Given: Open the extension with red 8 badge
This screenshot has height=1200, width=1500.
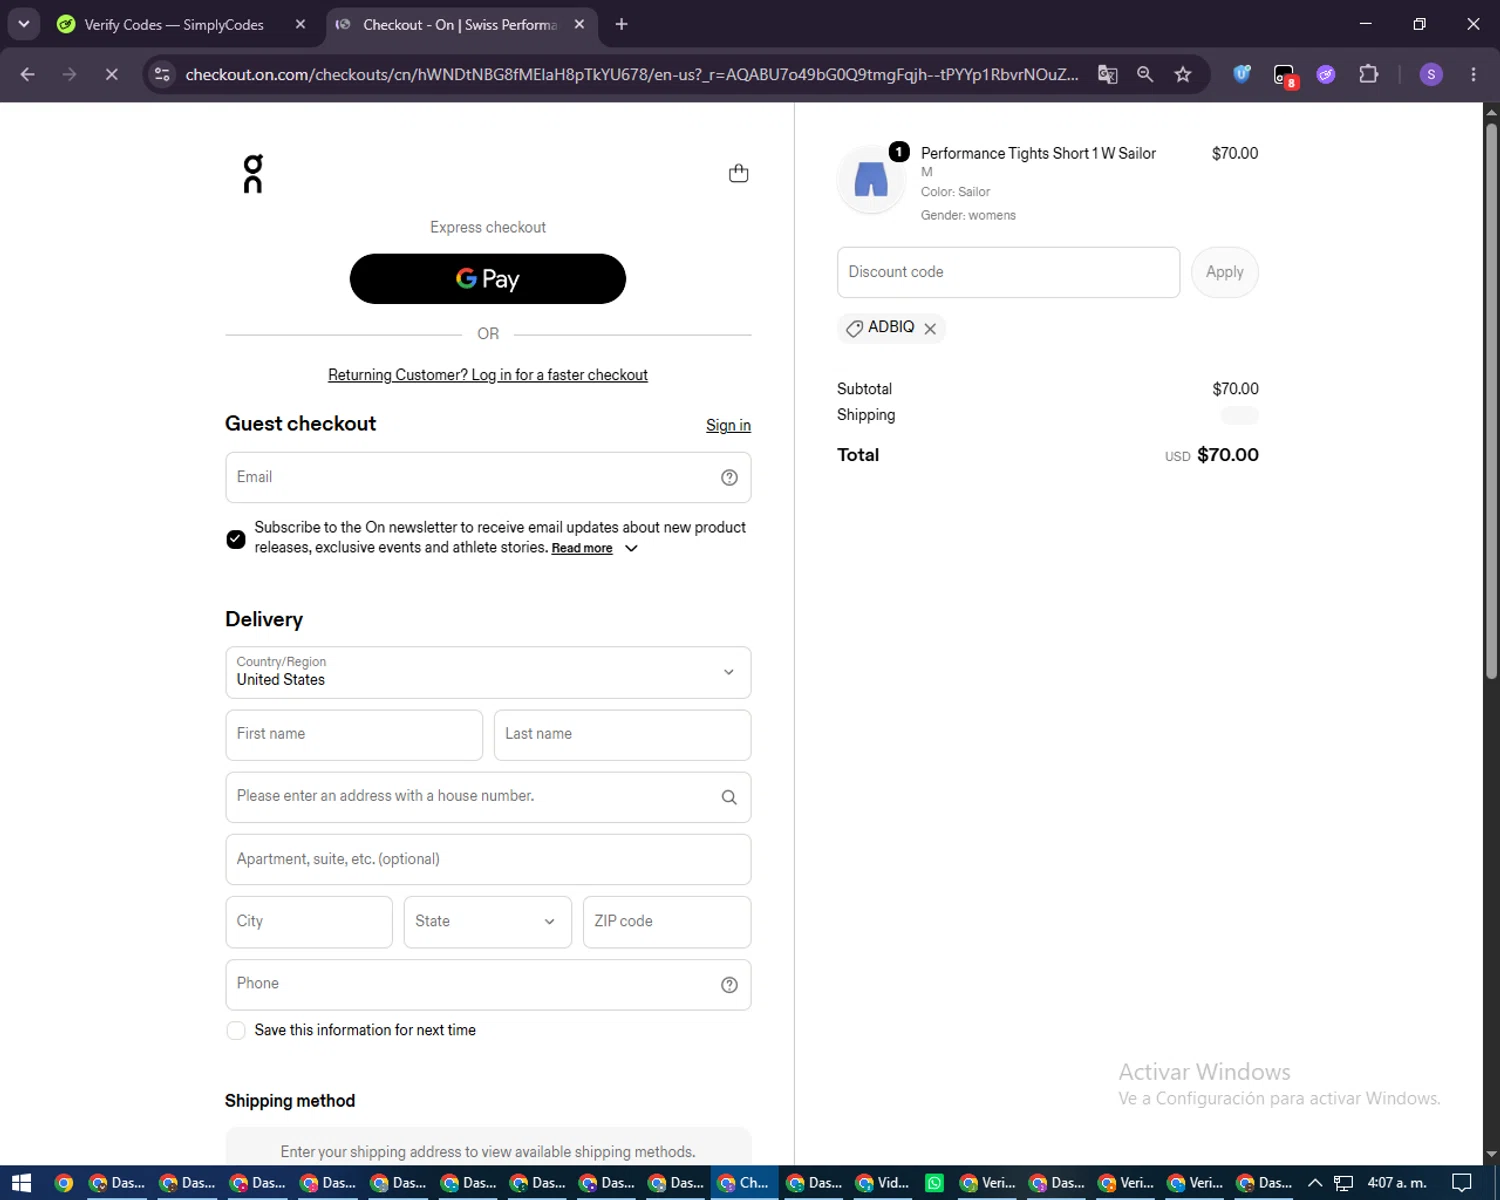Looking at the screenshot, I should (1285, 75).
